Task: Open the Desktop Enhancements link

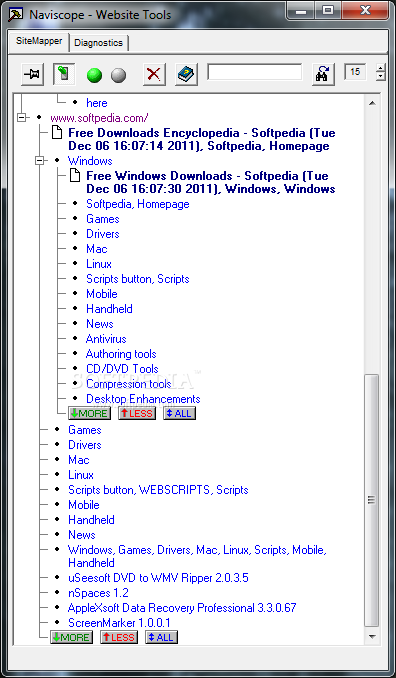Action: coord(143,399)
